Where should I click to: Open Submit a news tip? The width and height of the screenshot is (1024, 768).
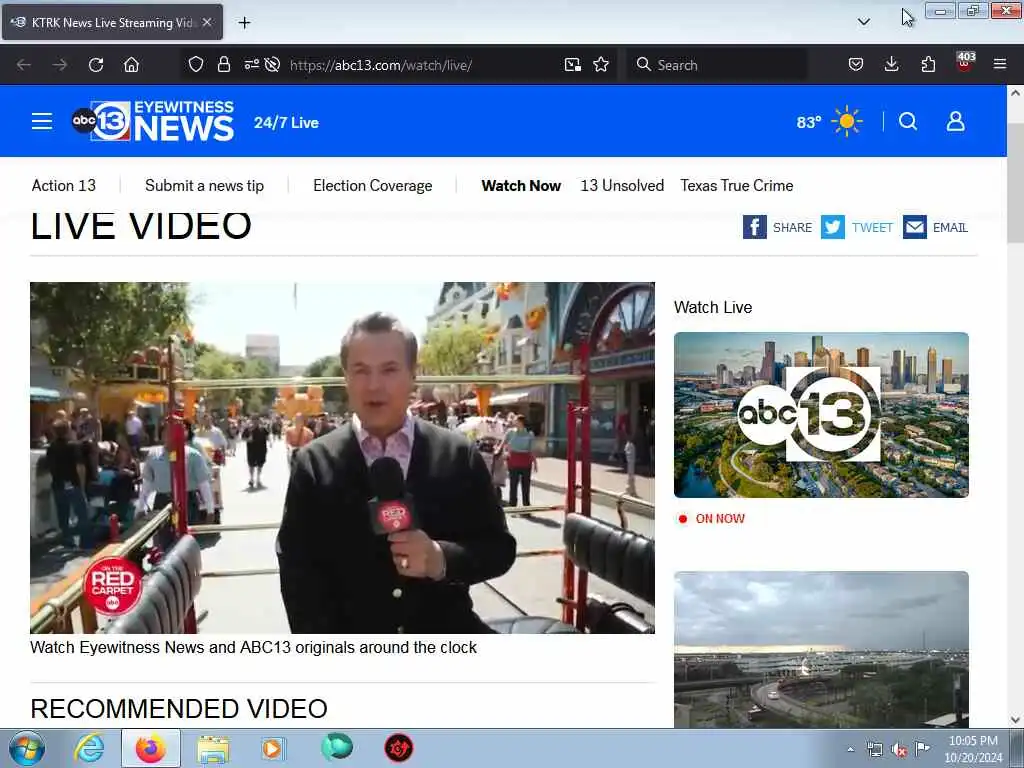204,185
